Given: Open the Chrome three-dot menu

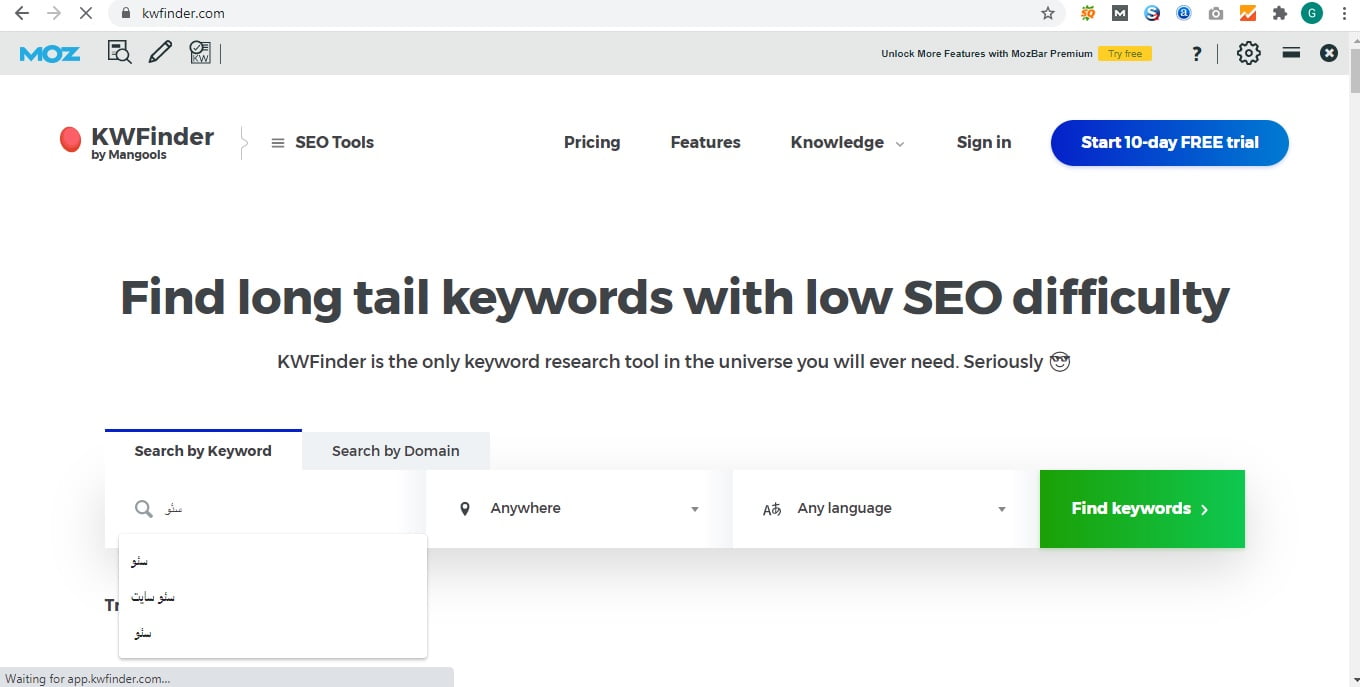Looking at the screenshot, I should [x=1343, y=14].
